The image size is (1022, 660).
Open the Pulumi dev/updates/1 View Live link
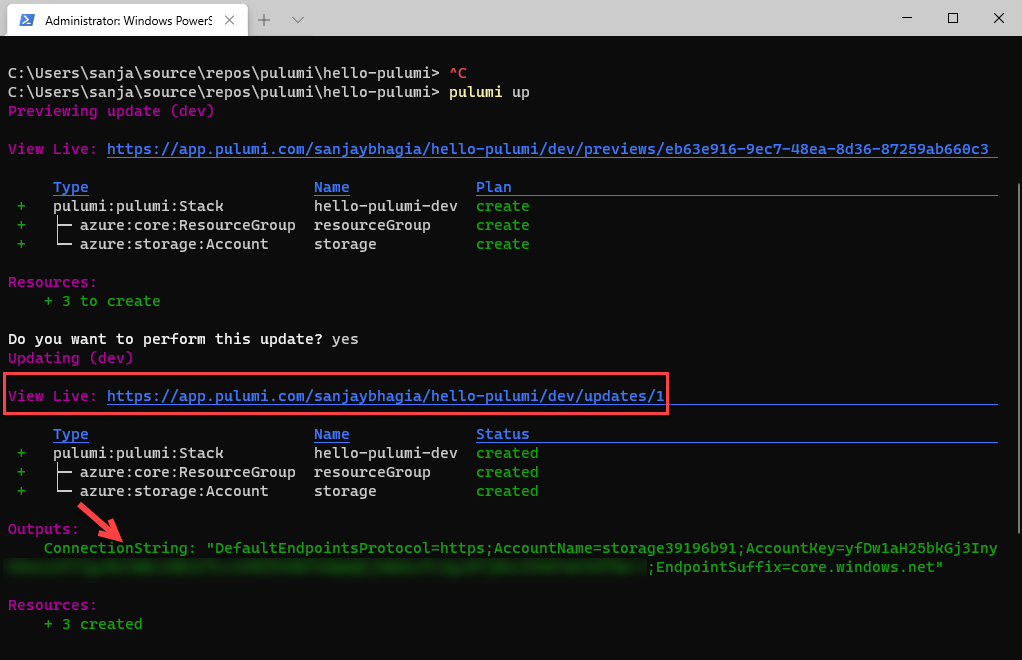pyautogui.click(x=385, y=396)
